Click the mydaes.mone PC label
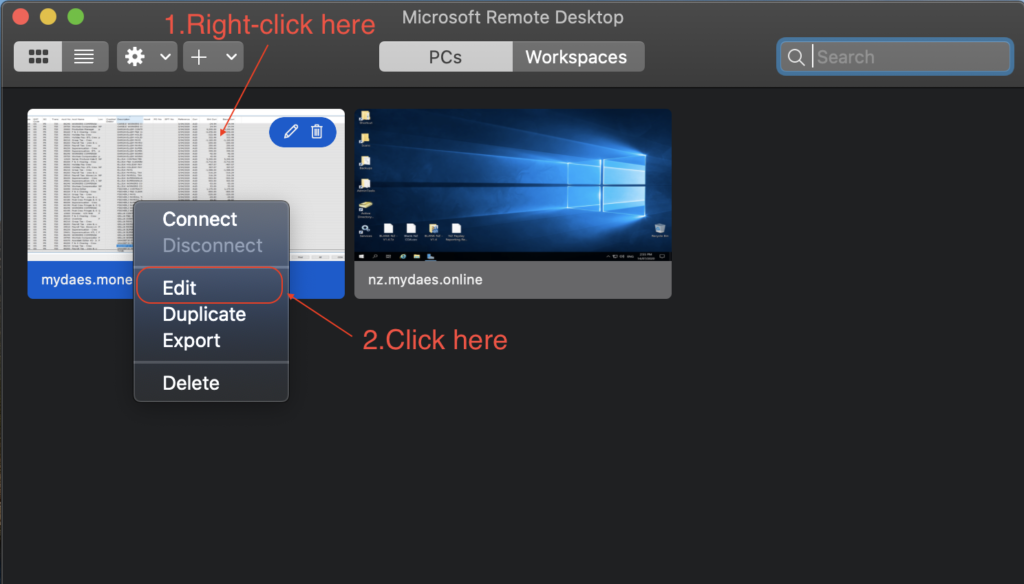This screenshot has height=584, width=1024. tap(86, 280)
